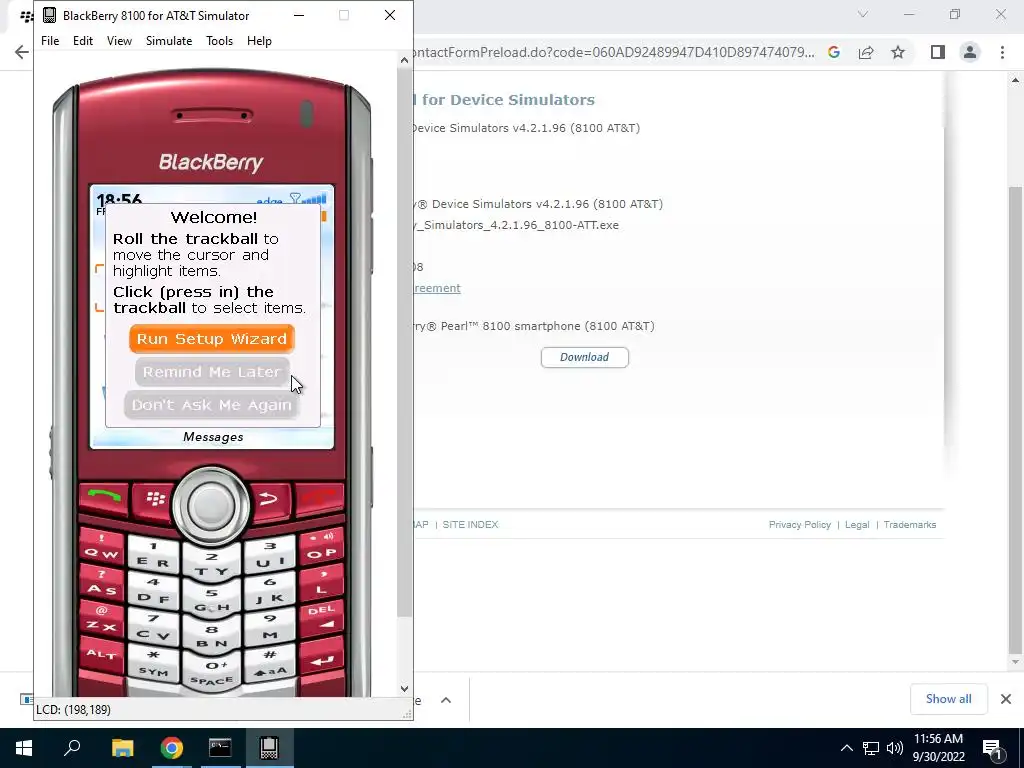
Task: Tap the SYM star key
Action: pyautogui.click(x=154, y=663)
